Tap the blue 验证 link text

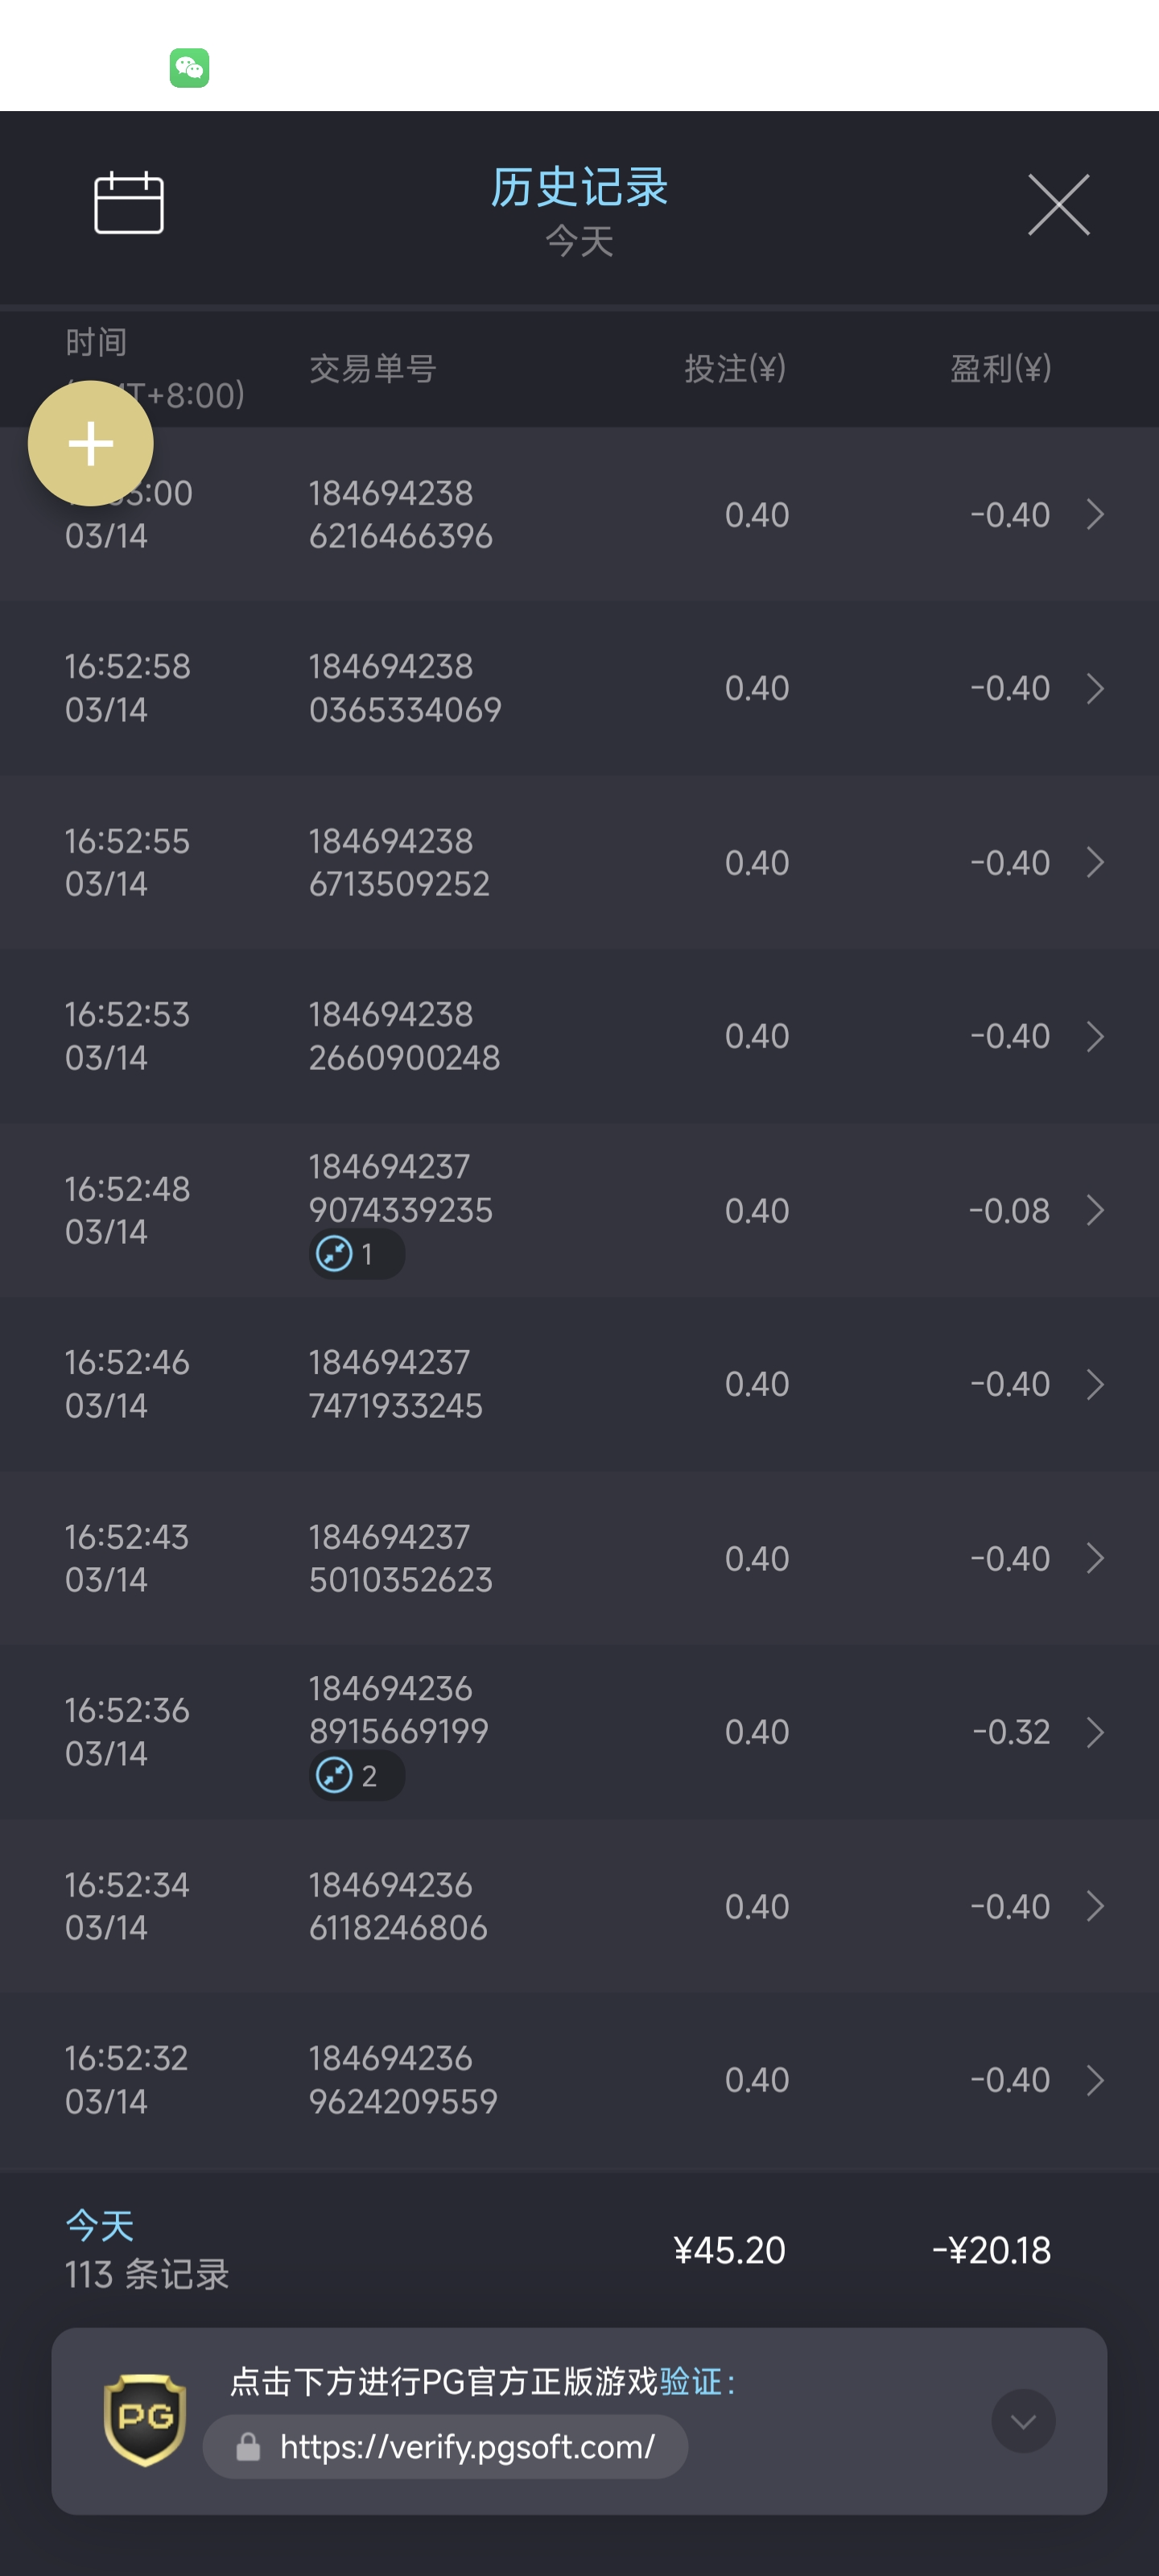point(690,2381)
